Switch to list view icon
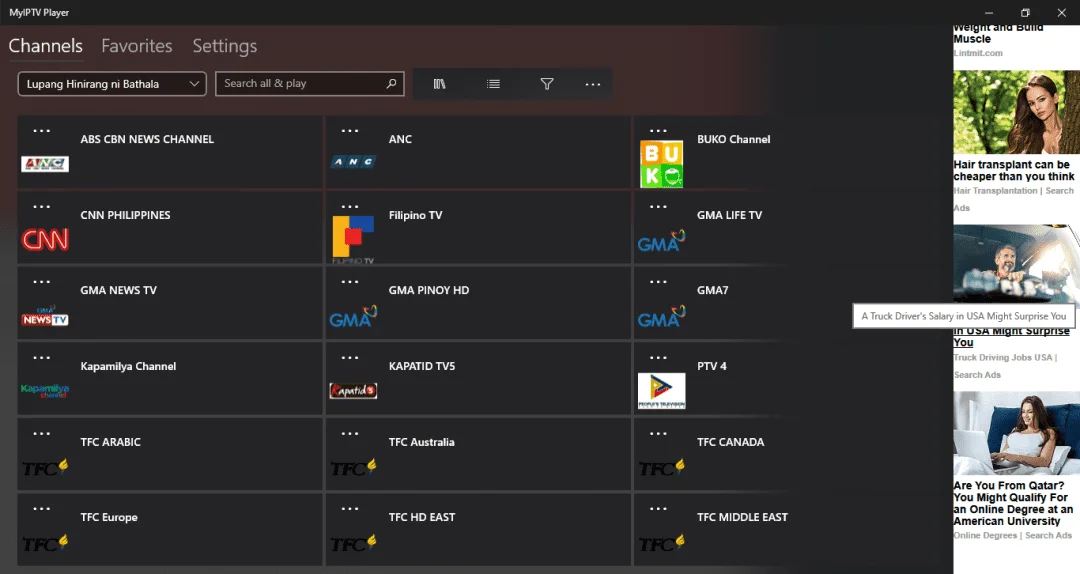The image size is (1080, 574). (x=493, y=84)
